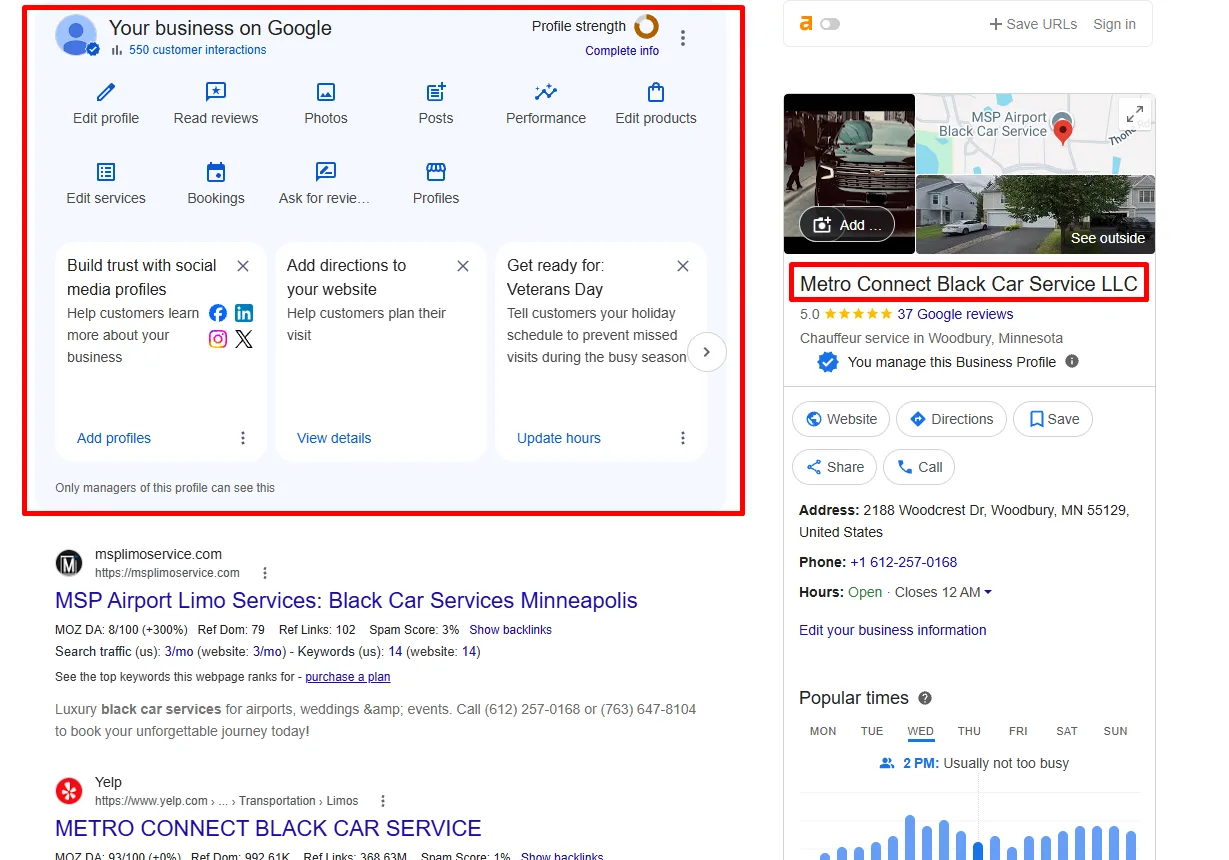Open Performance chart icon
The width and height of the screenshot is (1229, 860).
click(x=546, y=93)
